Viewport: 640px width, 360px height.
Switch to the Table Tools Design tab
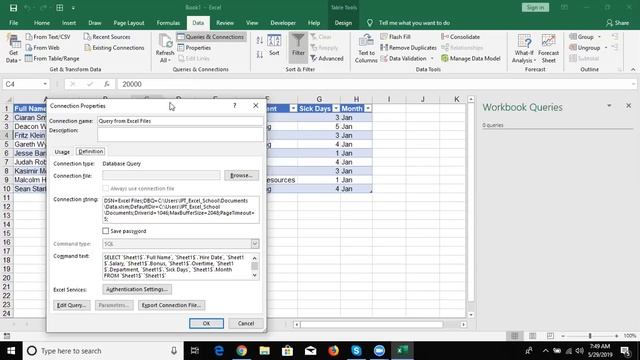[x=343, y=23]
